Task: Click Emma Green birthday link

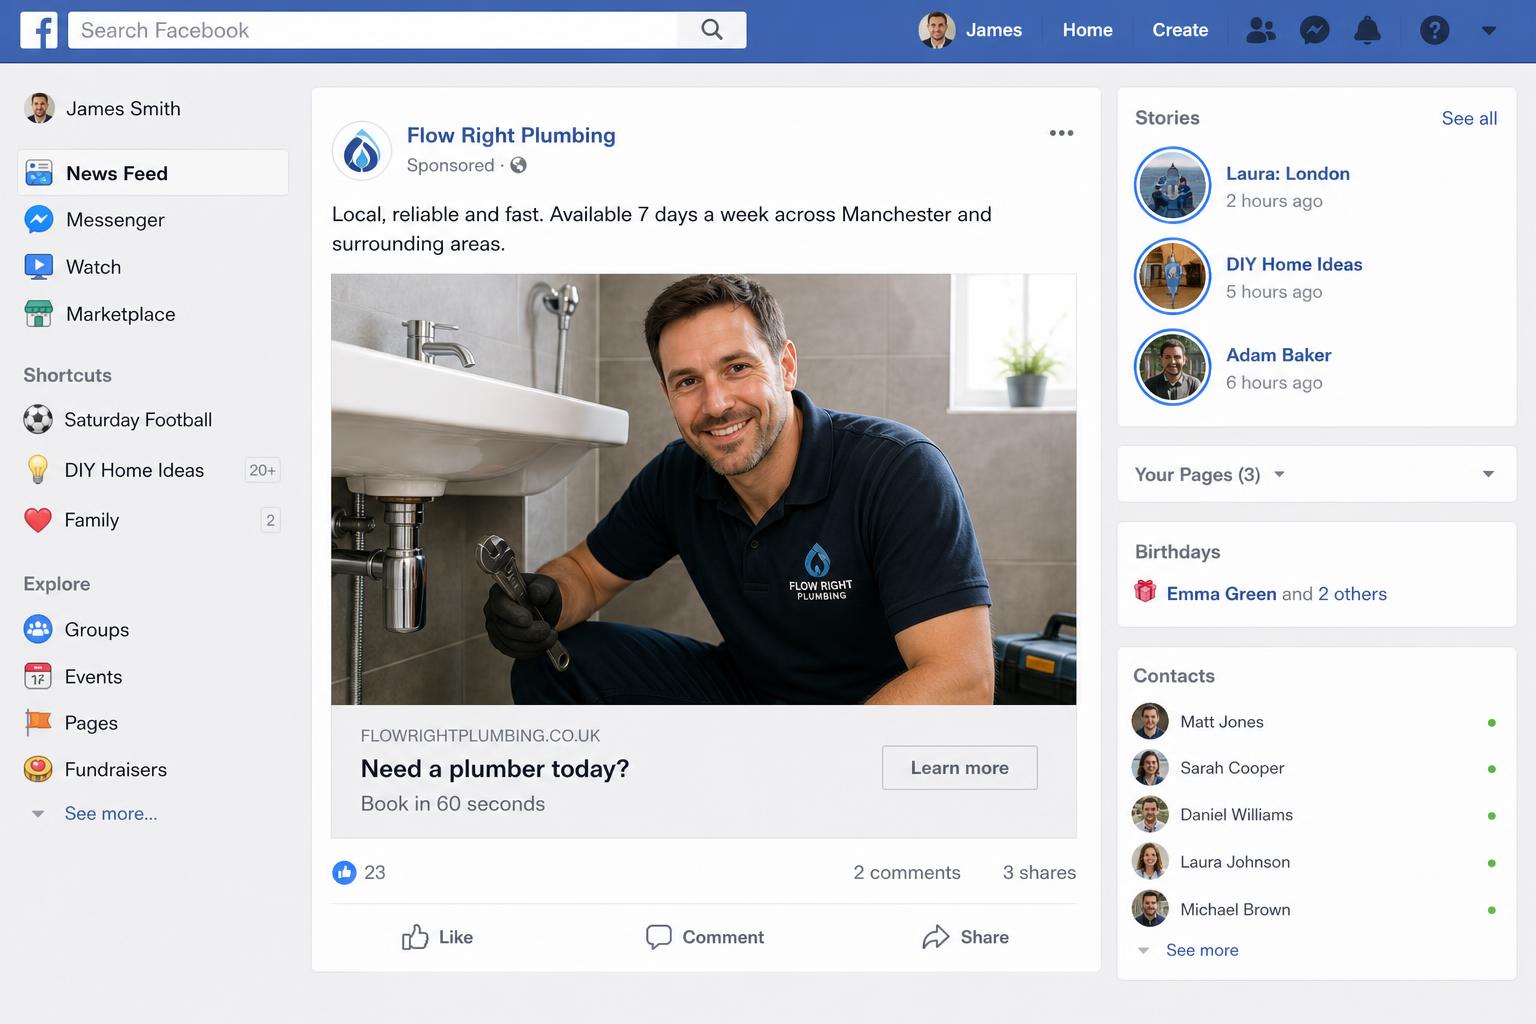Action: [1221, 594]
